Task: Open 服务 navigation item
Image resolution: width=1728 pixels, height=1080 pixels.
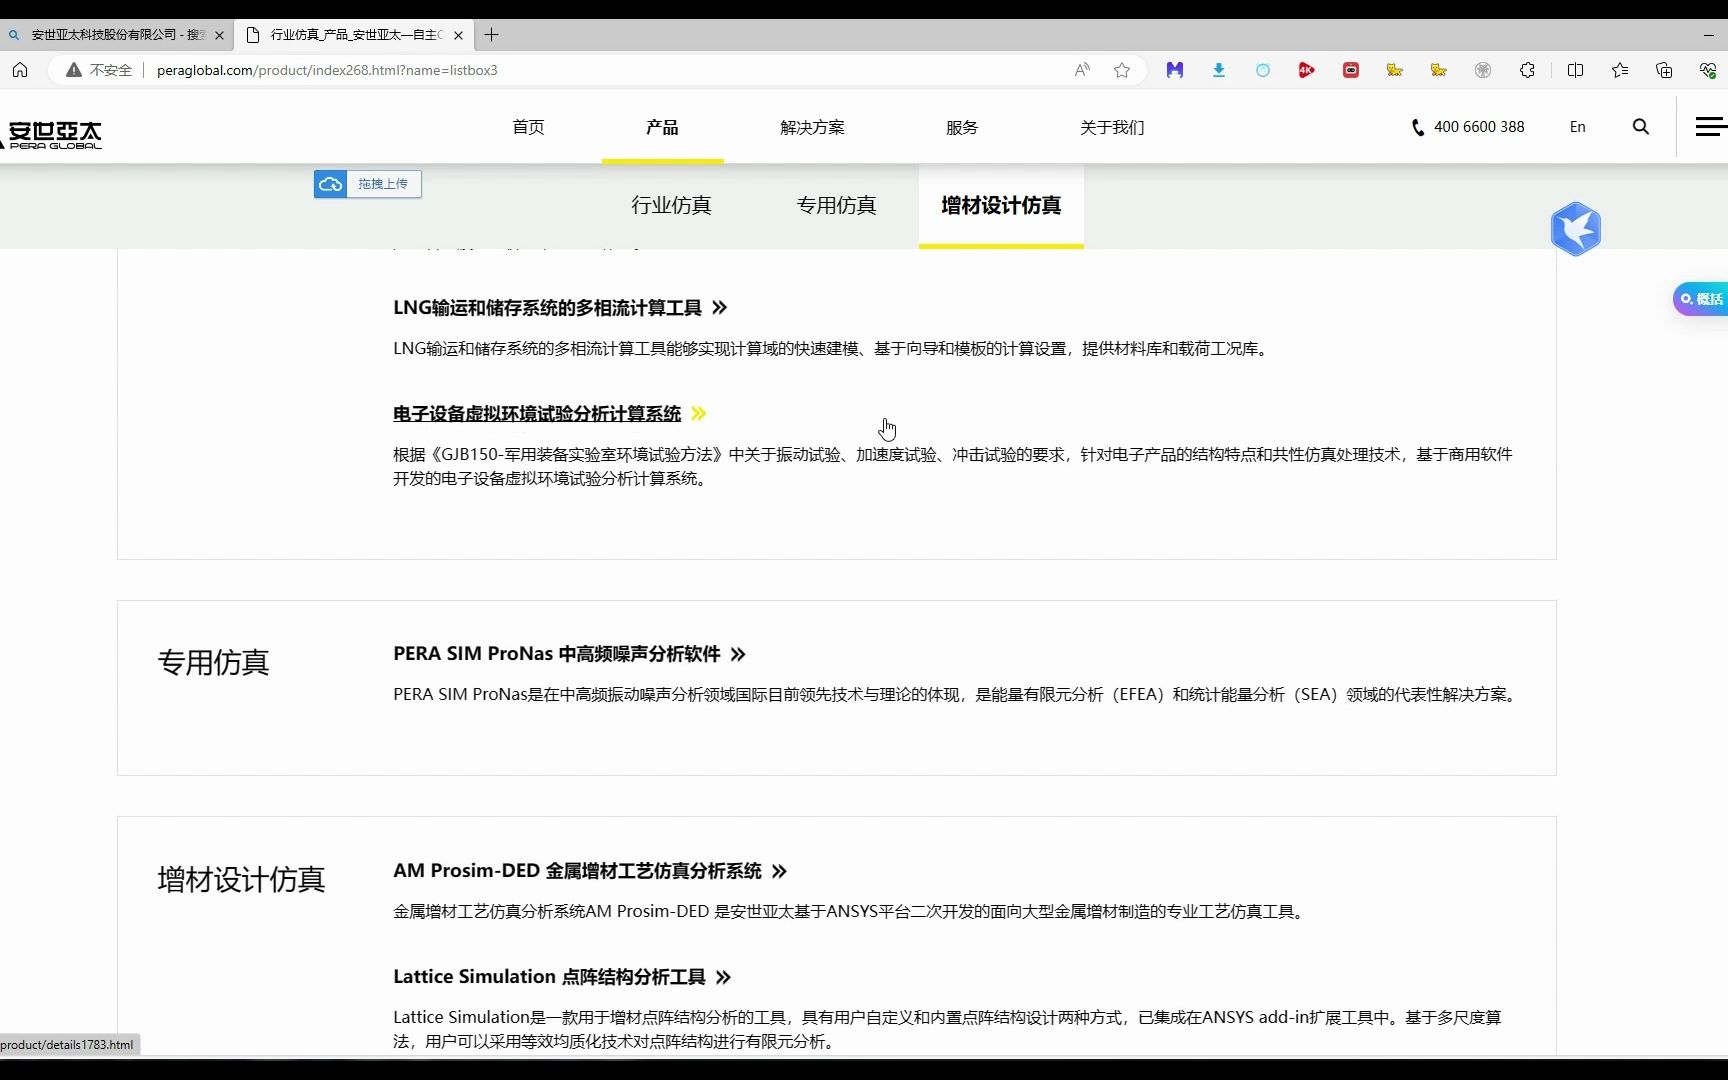Action: point(962,127)
